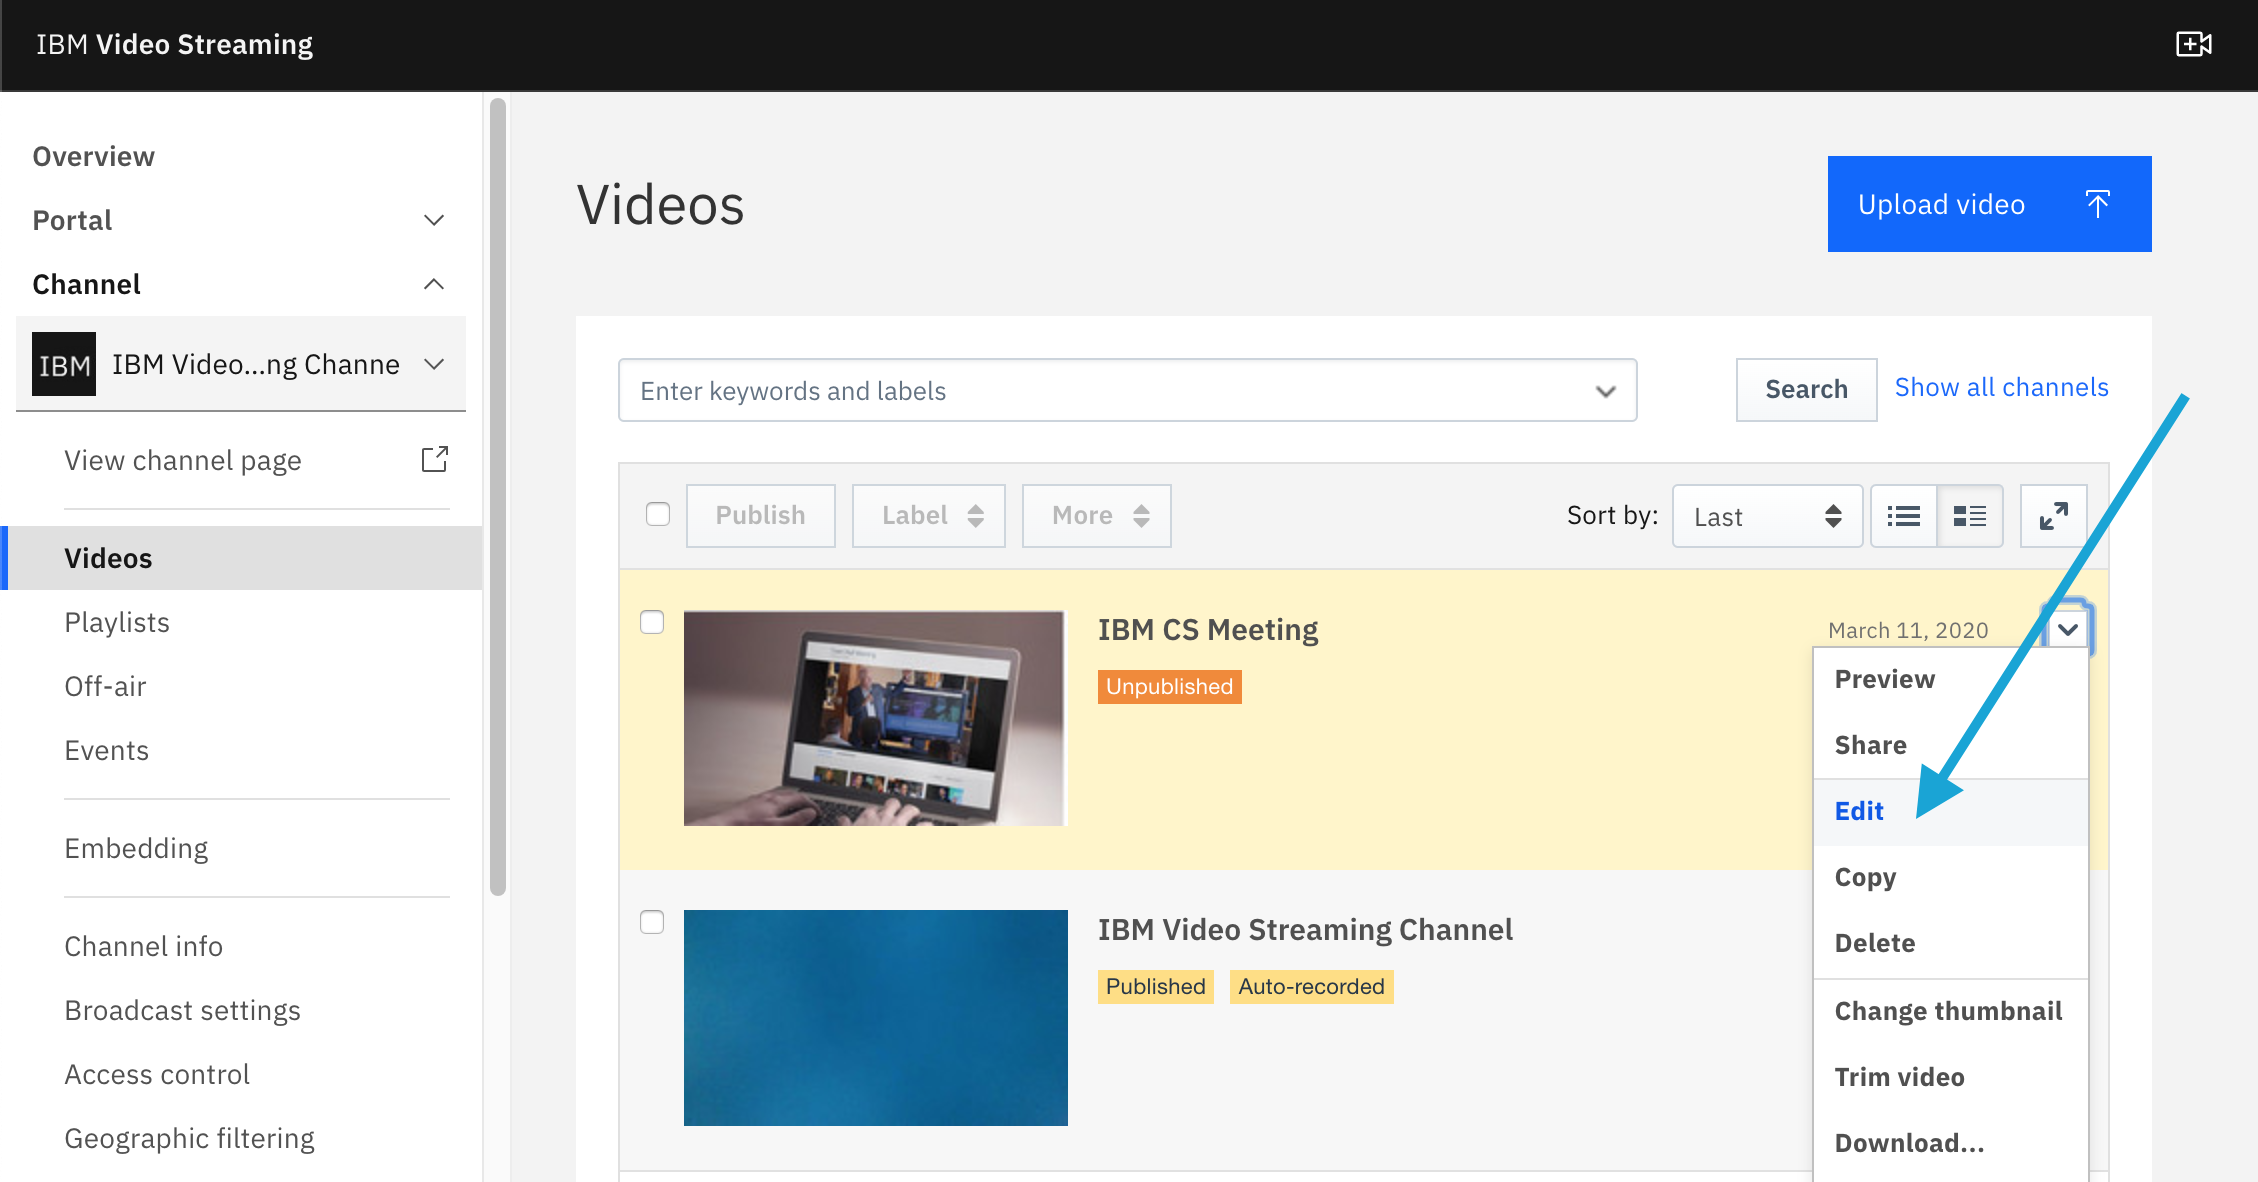The height and width of the screenshot is (1182, 2258).
Task: Click the Search button
Action: [1806, 389]
